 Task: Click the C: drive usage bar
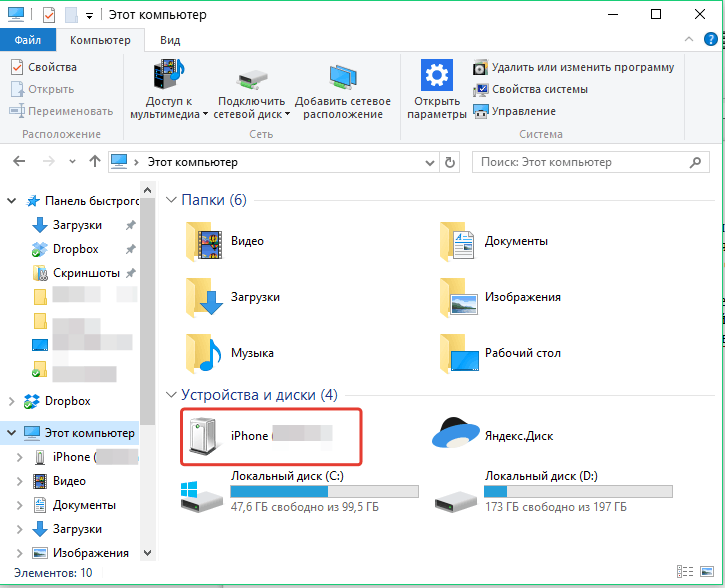(x=325, y=491)
